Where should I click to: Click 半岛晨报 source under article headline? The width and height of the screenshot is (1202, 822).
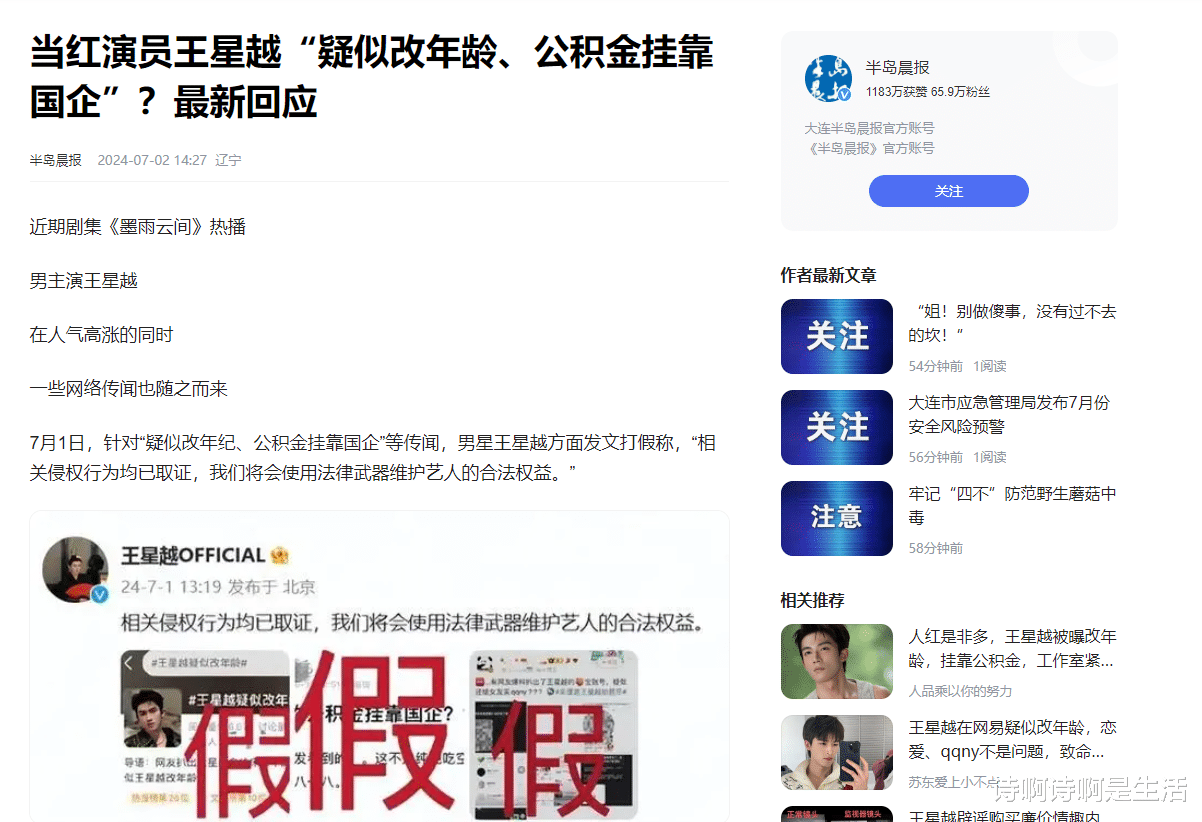point(56,160)
